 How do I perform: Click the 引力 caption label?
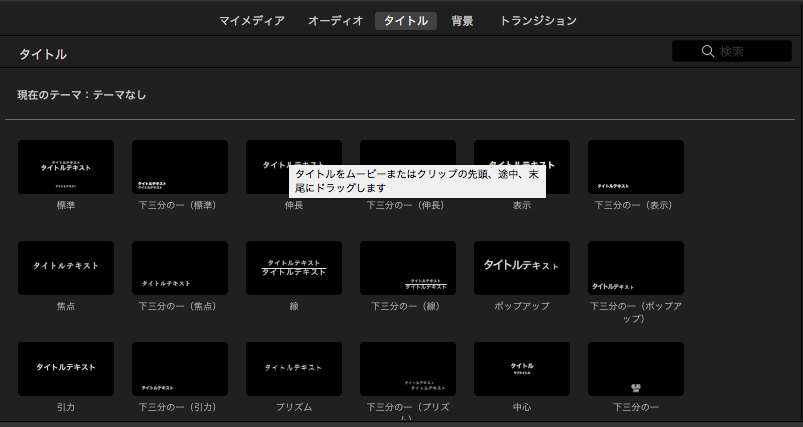(66, 408)
